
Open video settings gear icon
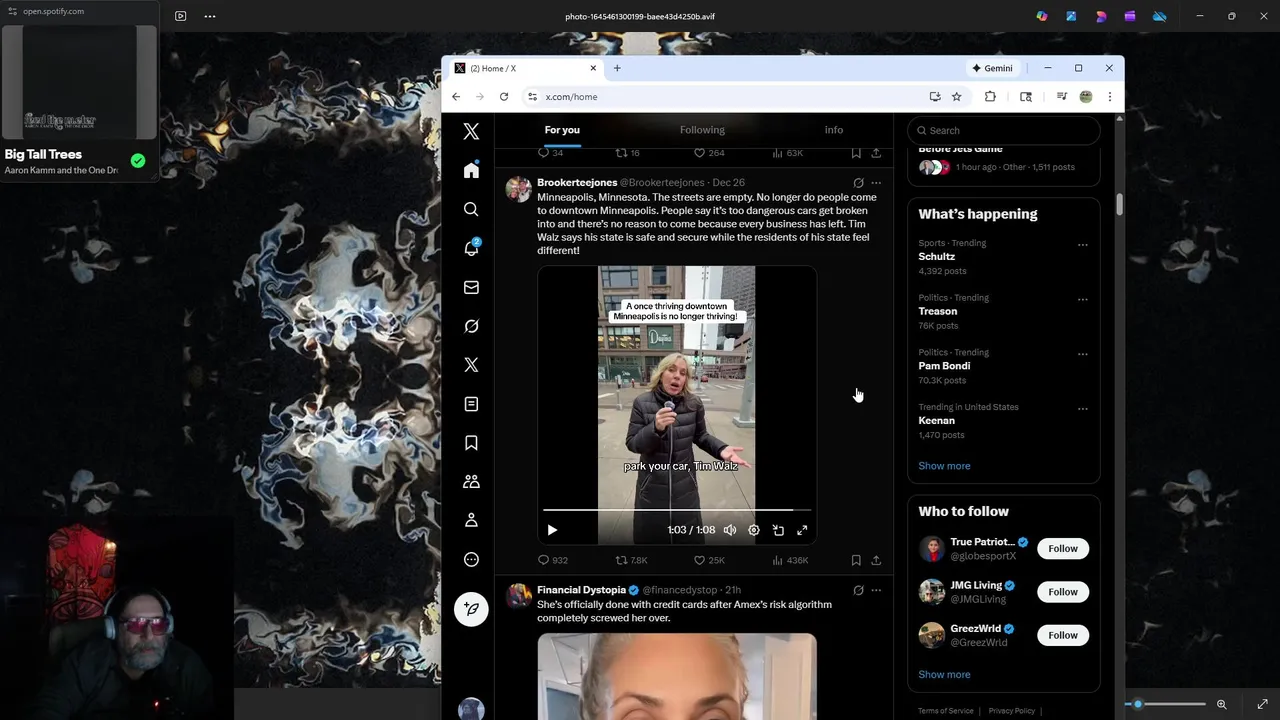(754, 530)
